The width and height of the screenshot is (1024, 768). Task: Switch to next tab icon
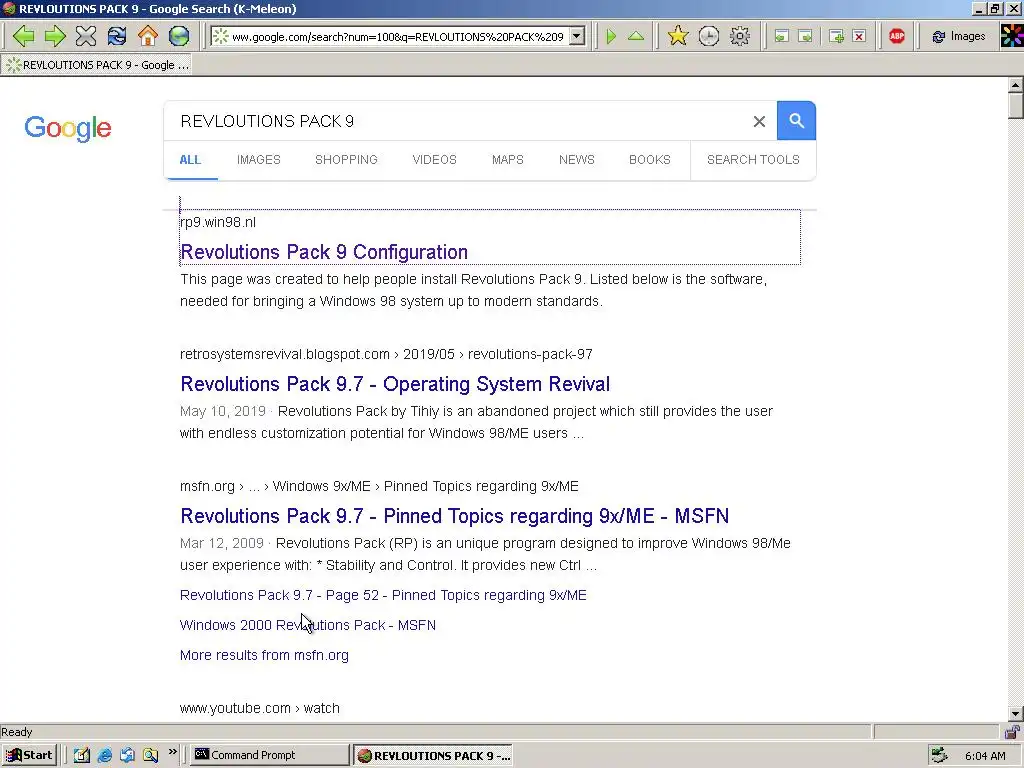(x=806, y=36)
